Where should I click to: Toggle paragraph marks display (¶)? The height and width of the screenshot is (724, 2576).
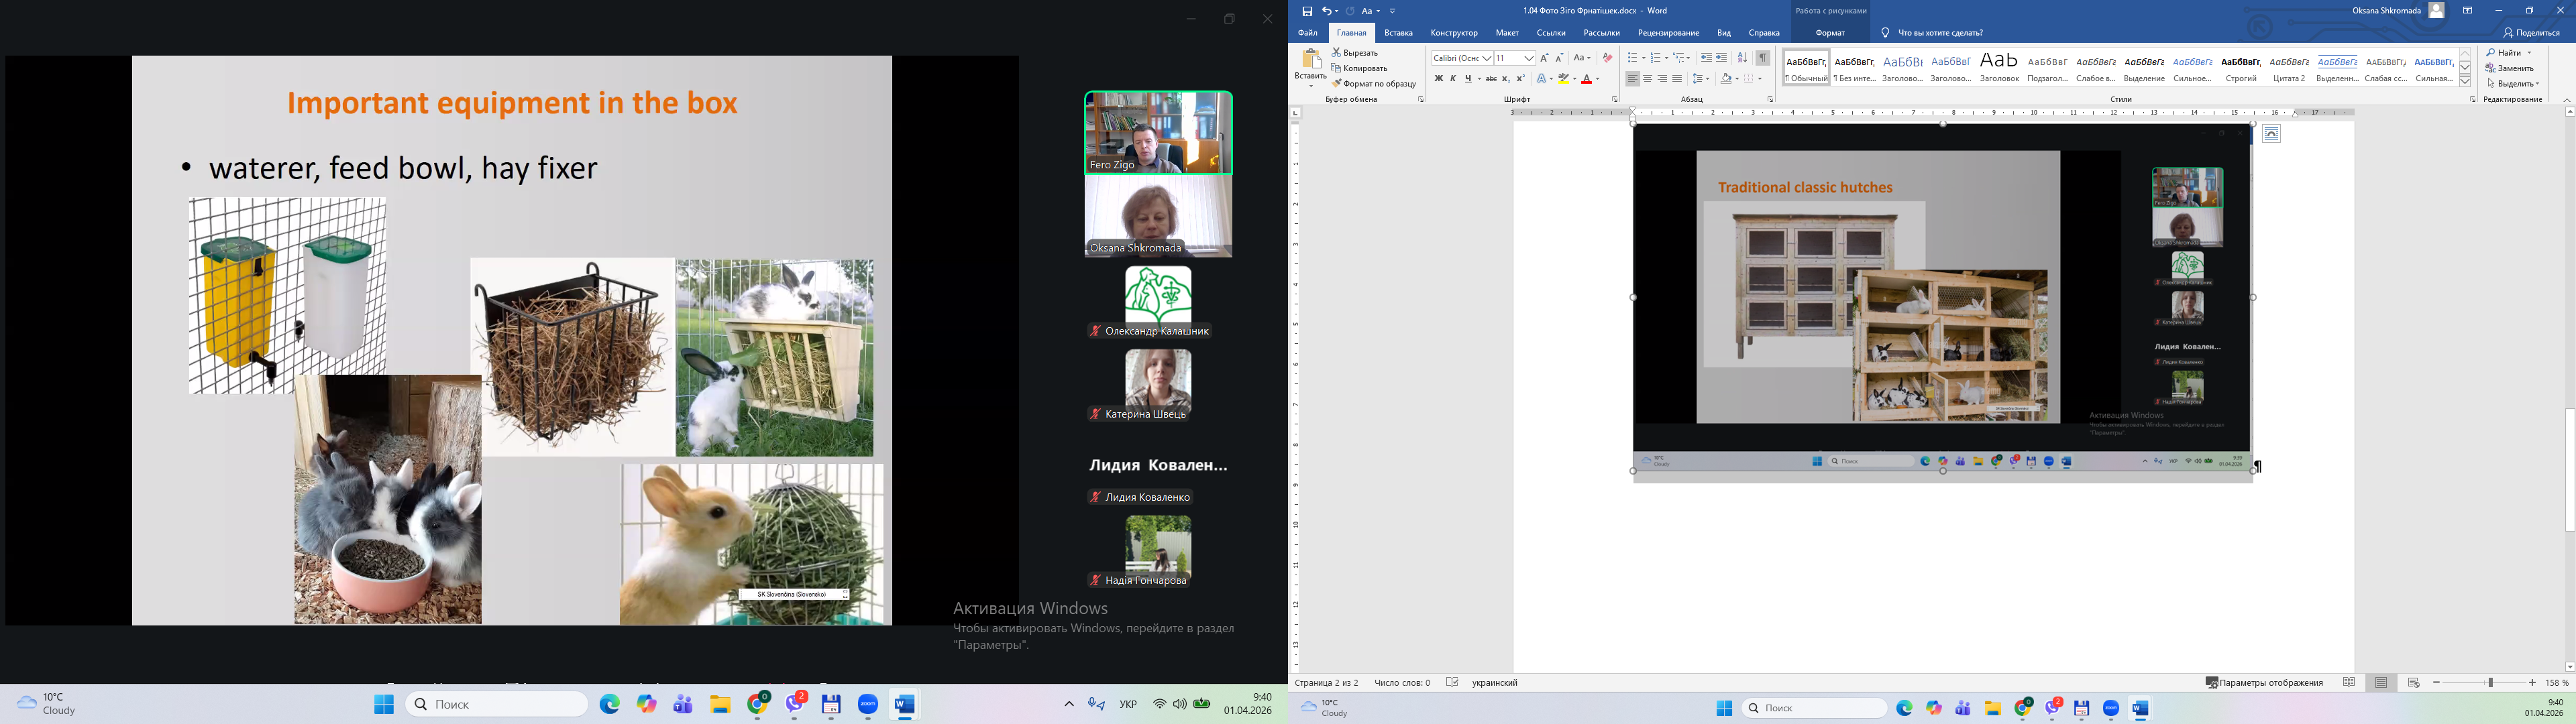click(1763, 58)
